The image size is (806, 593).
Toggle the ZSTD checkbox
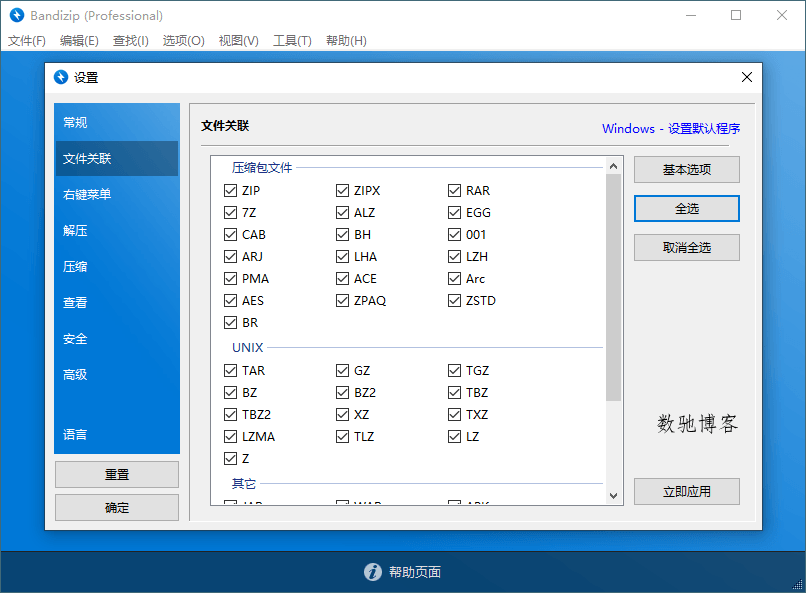pos(454,300)
